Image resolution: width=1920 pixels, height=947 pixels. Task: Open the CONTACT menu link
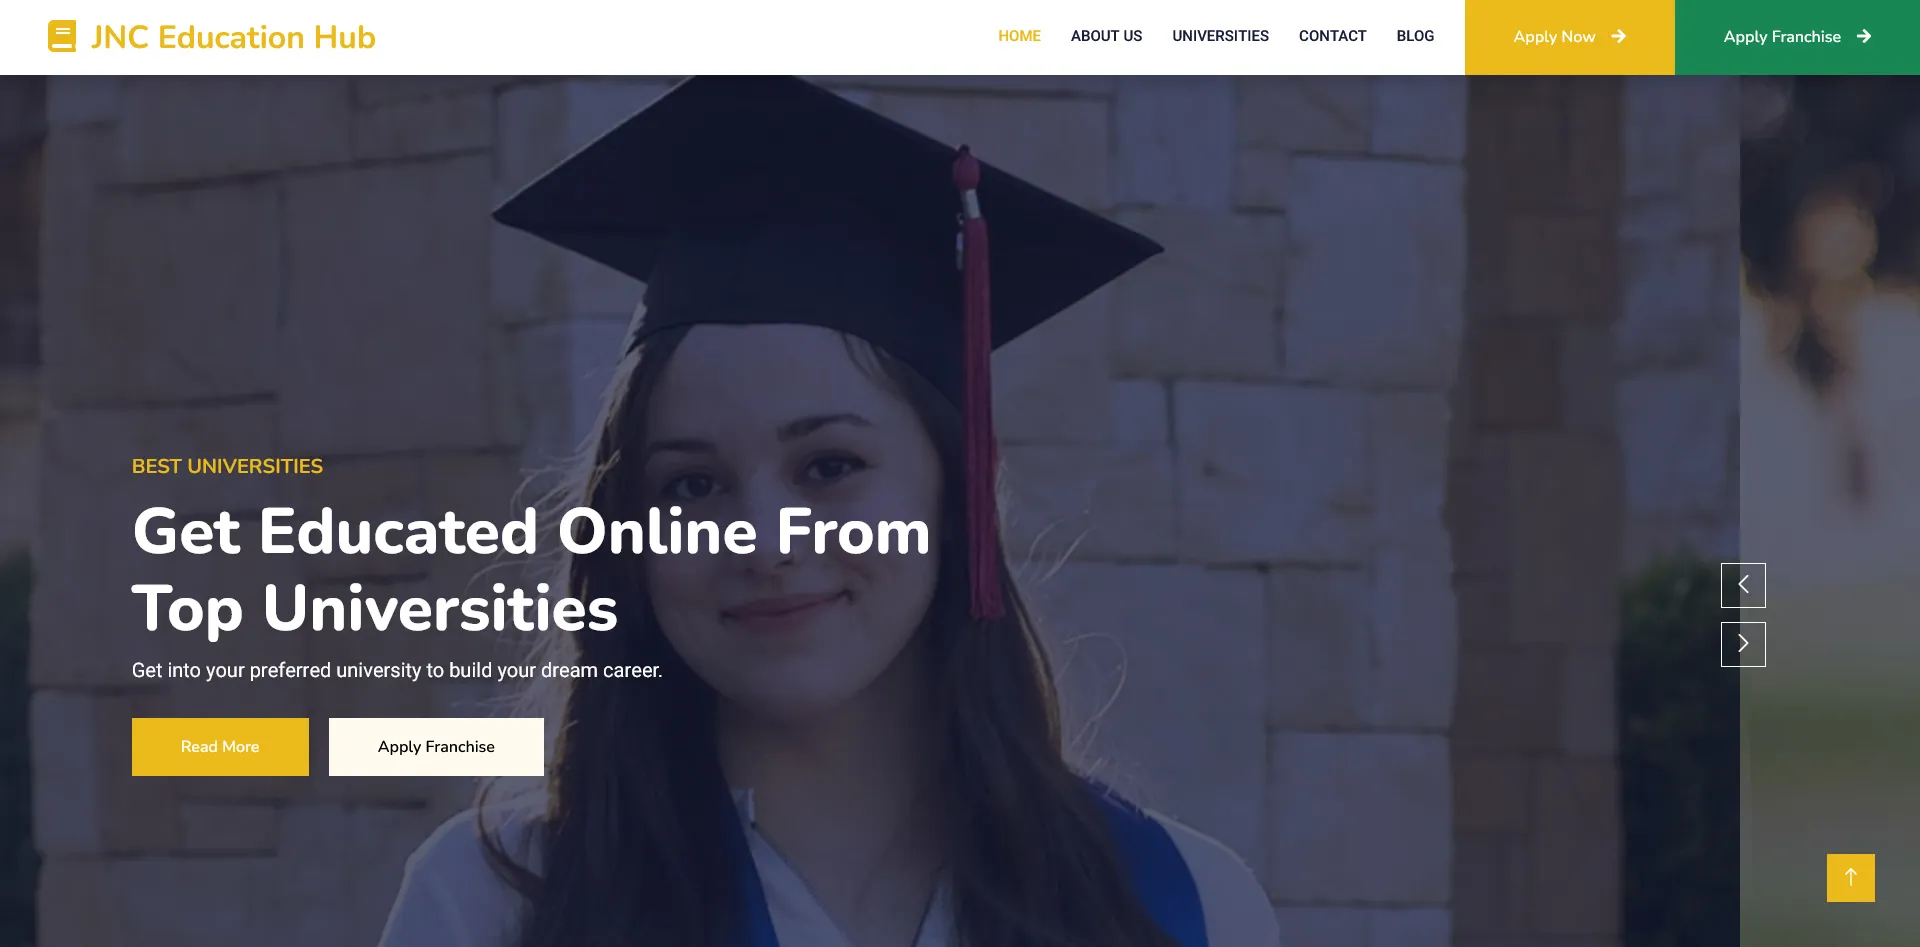pos(1332,36)
